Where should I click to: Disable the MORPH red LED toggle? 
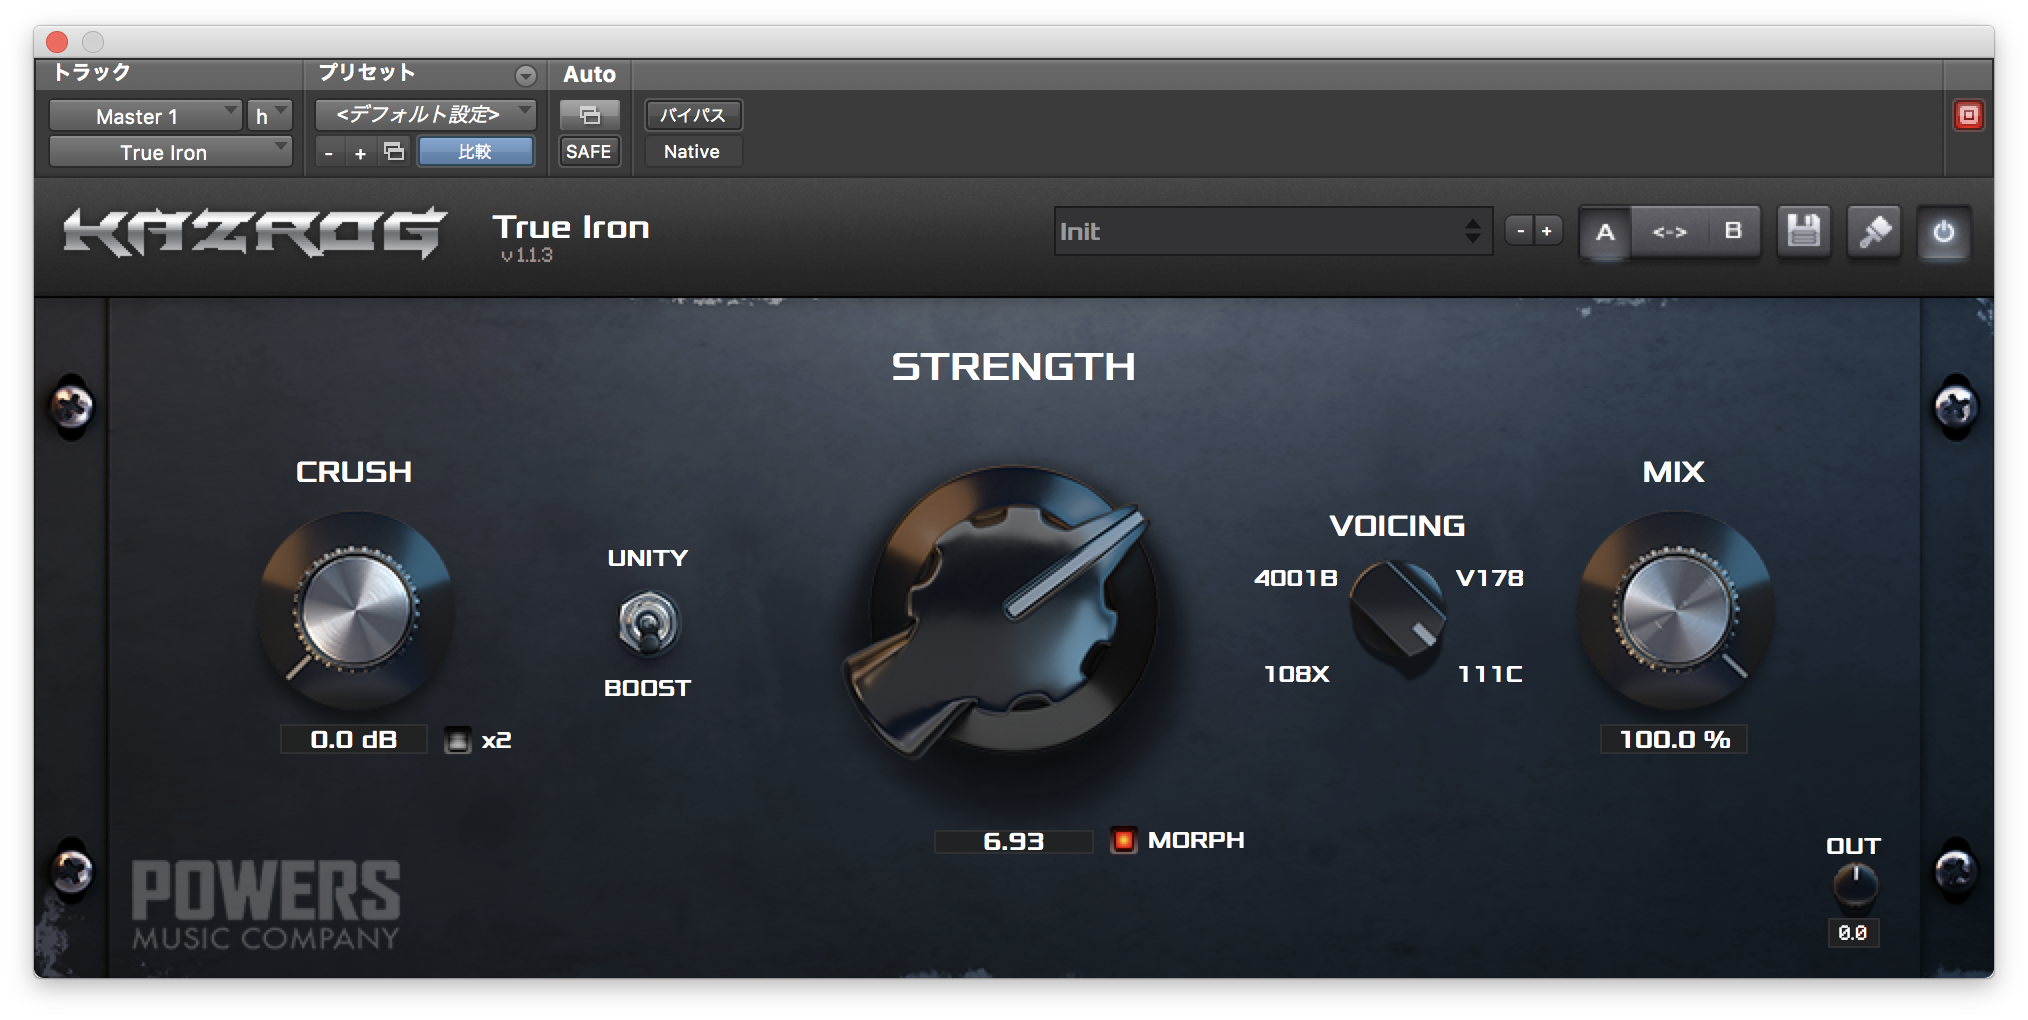[1124, 840]
